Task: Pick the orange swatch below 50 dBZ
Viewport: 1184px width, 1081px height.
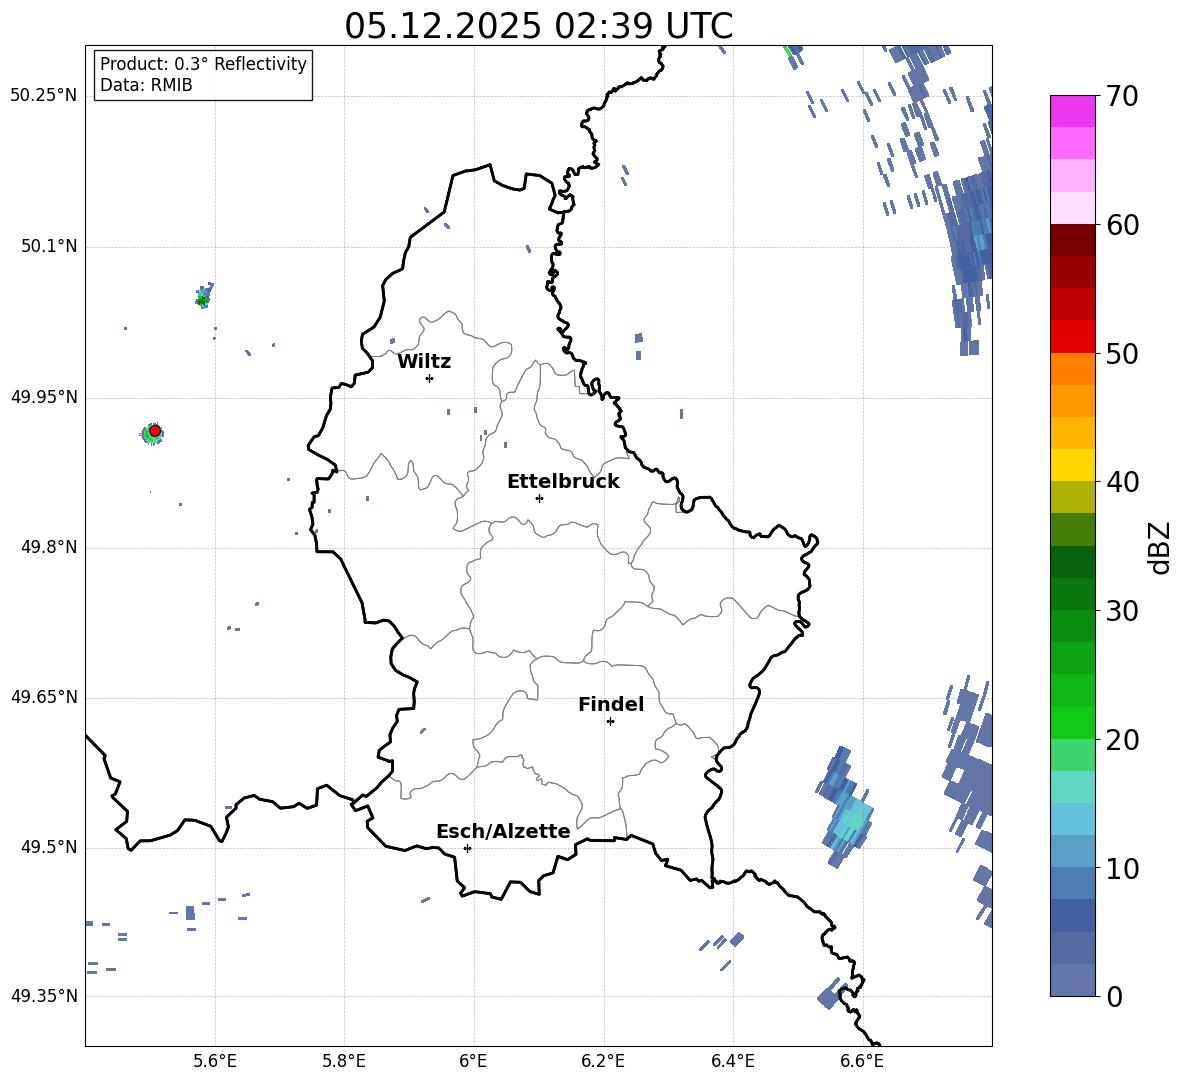Action: 1072,369
